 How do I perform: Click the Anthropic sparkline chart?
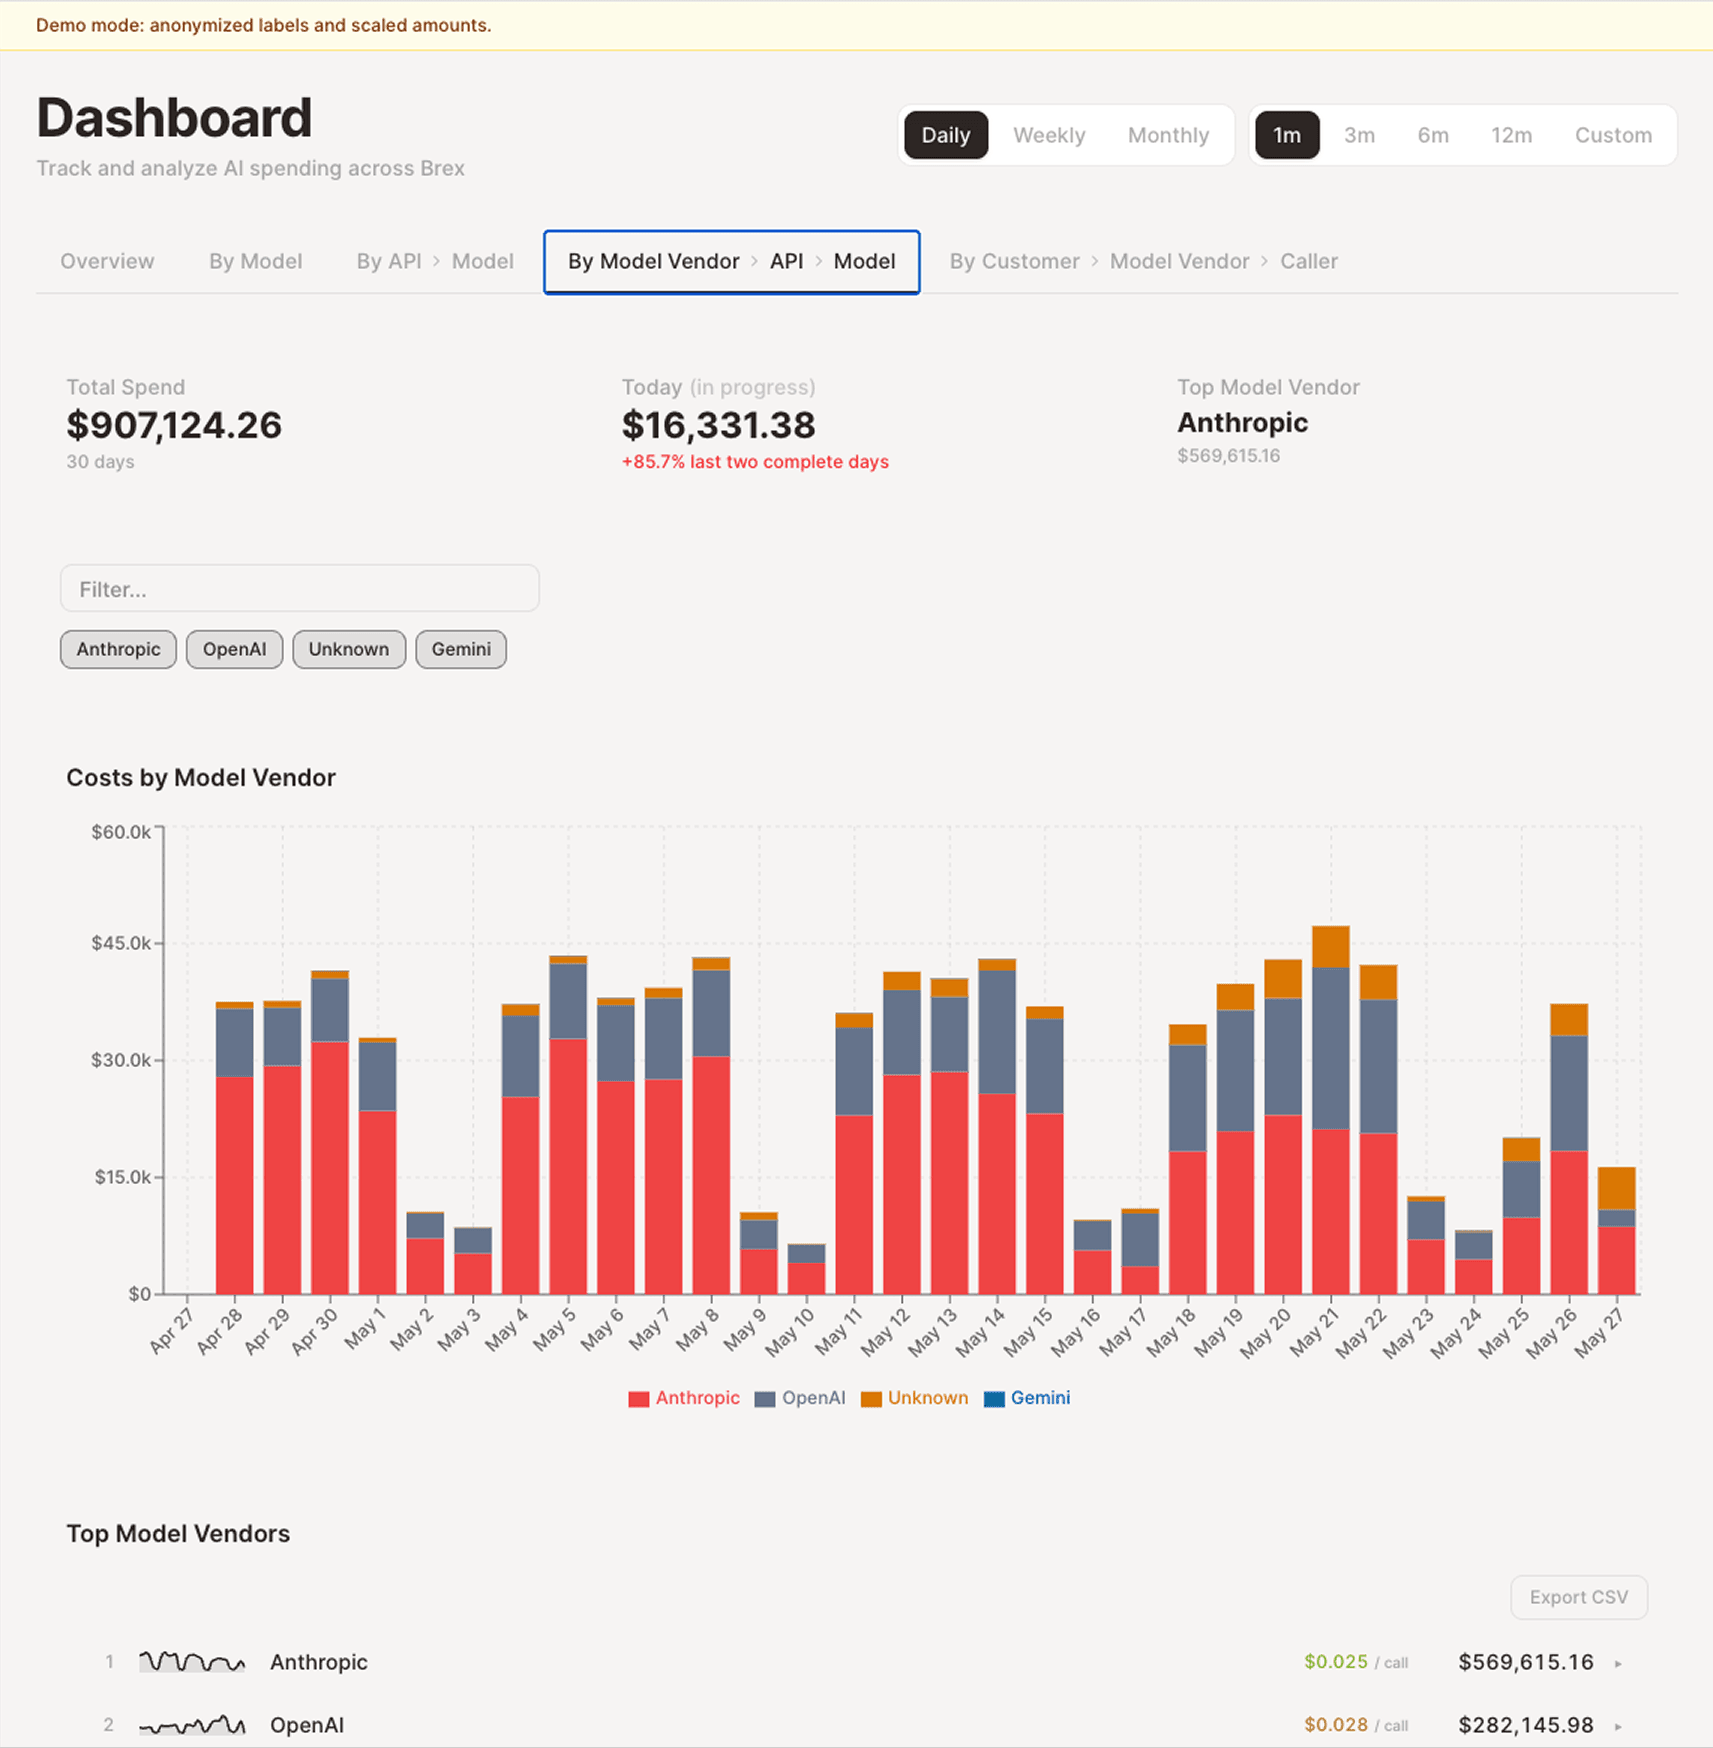192,1662
